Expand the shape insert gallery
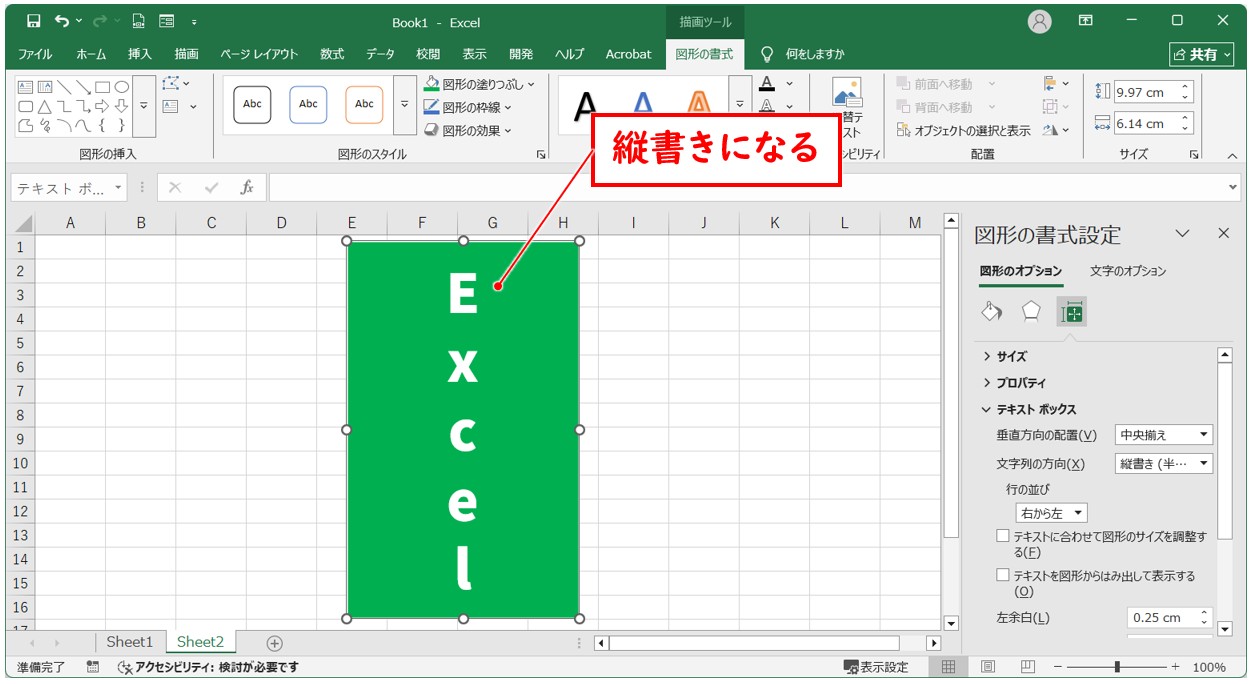 click(144, 105)
